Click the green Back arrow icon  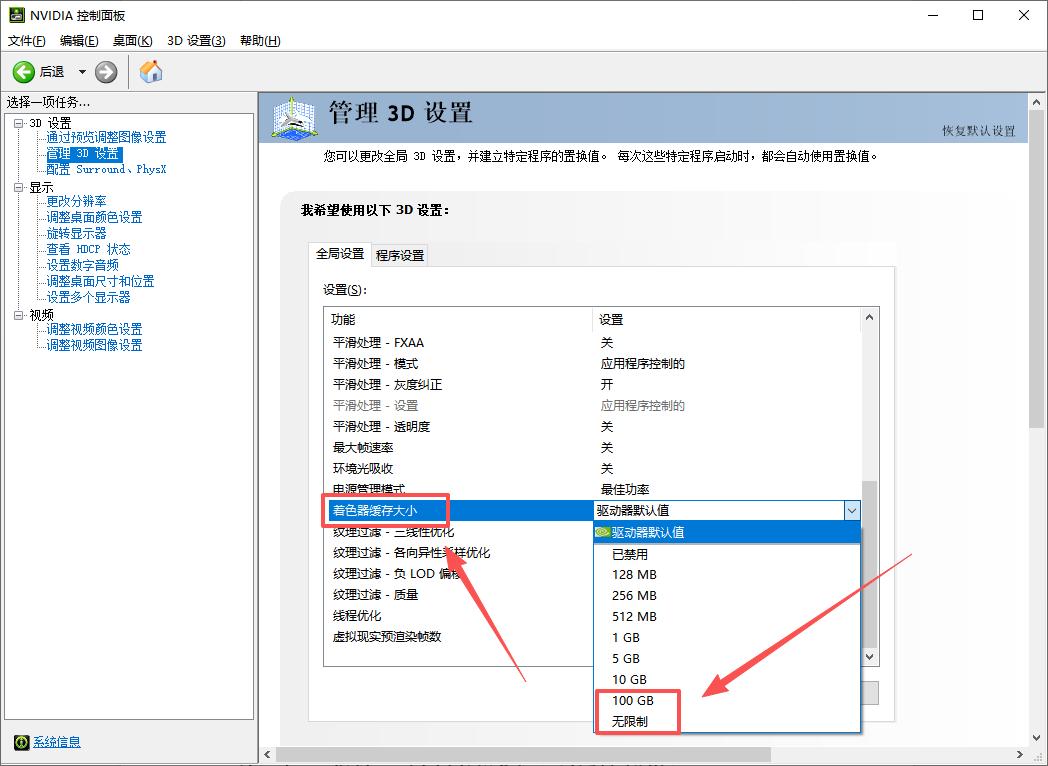(x=23, y=72)
